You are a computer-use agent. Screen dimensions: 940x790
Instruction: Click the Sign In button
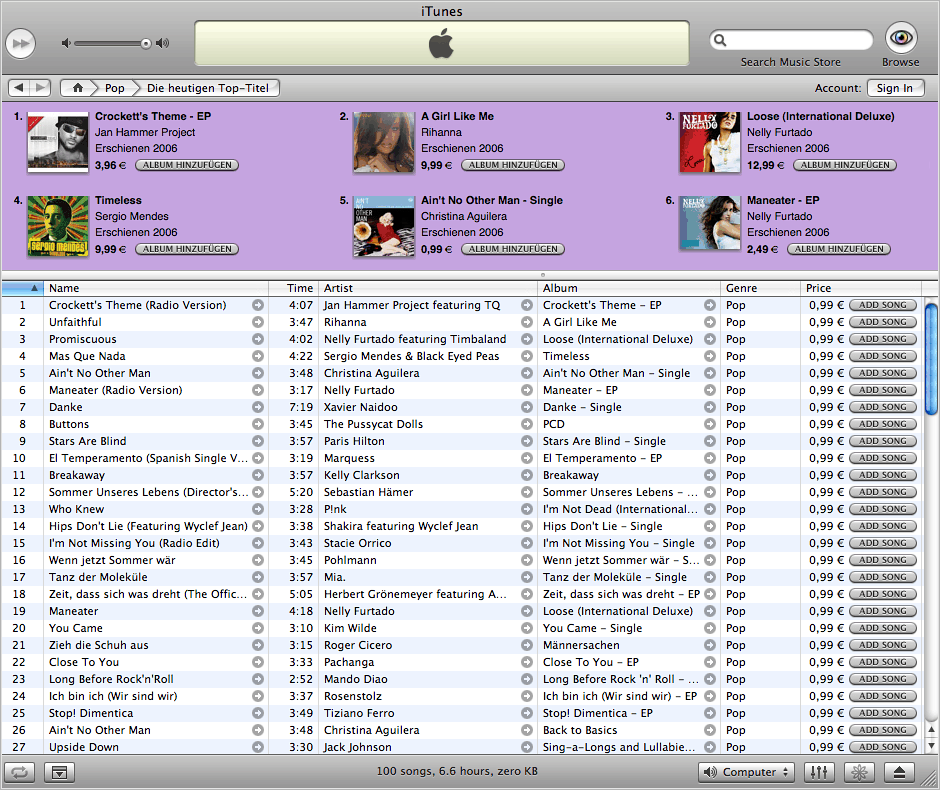pos(894,88)
